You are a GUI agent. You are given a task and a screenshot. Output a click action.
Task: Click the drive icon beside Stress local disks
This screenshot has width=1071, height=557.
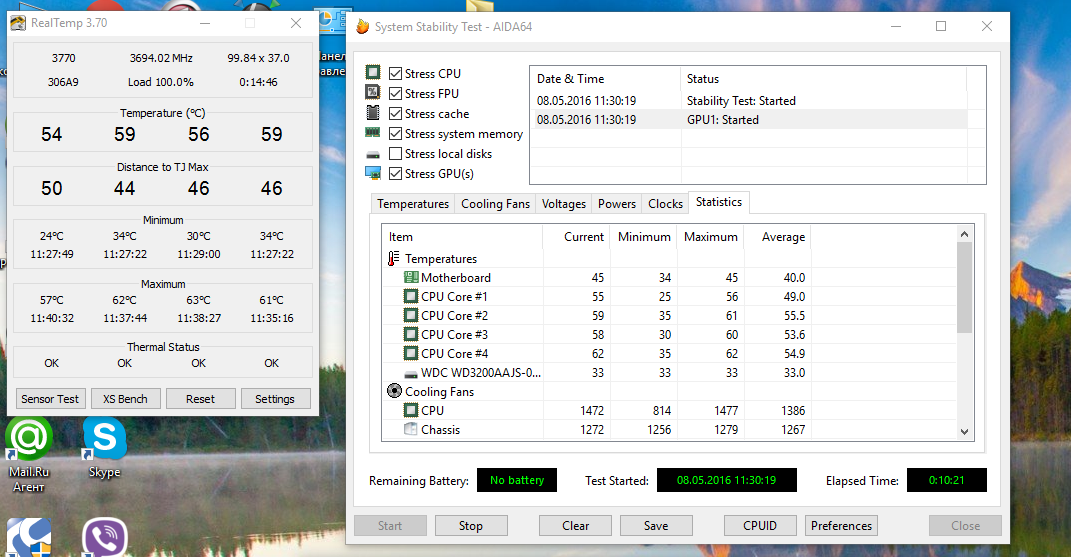(373, 154)
